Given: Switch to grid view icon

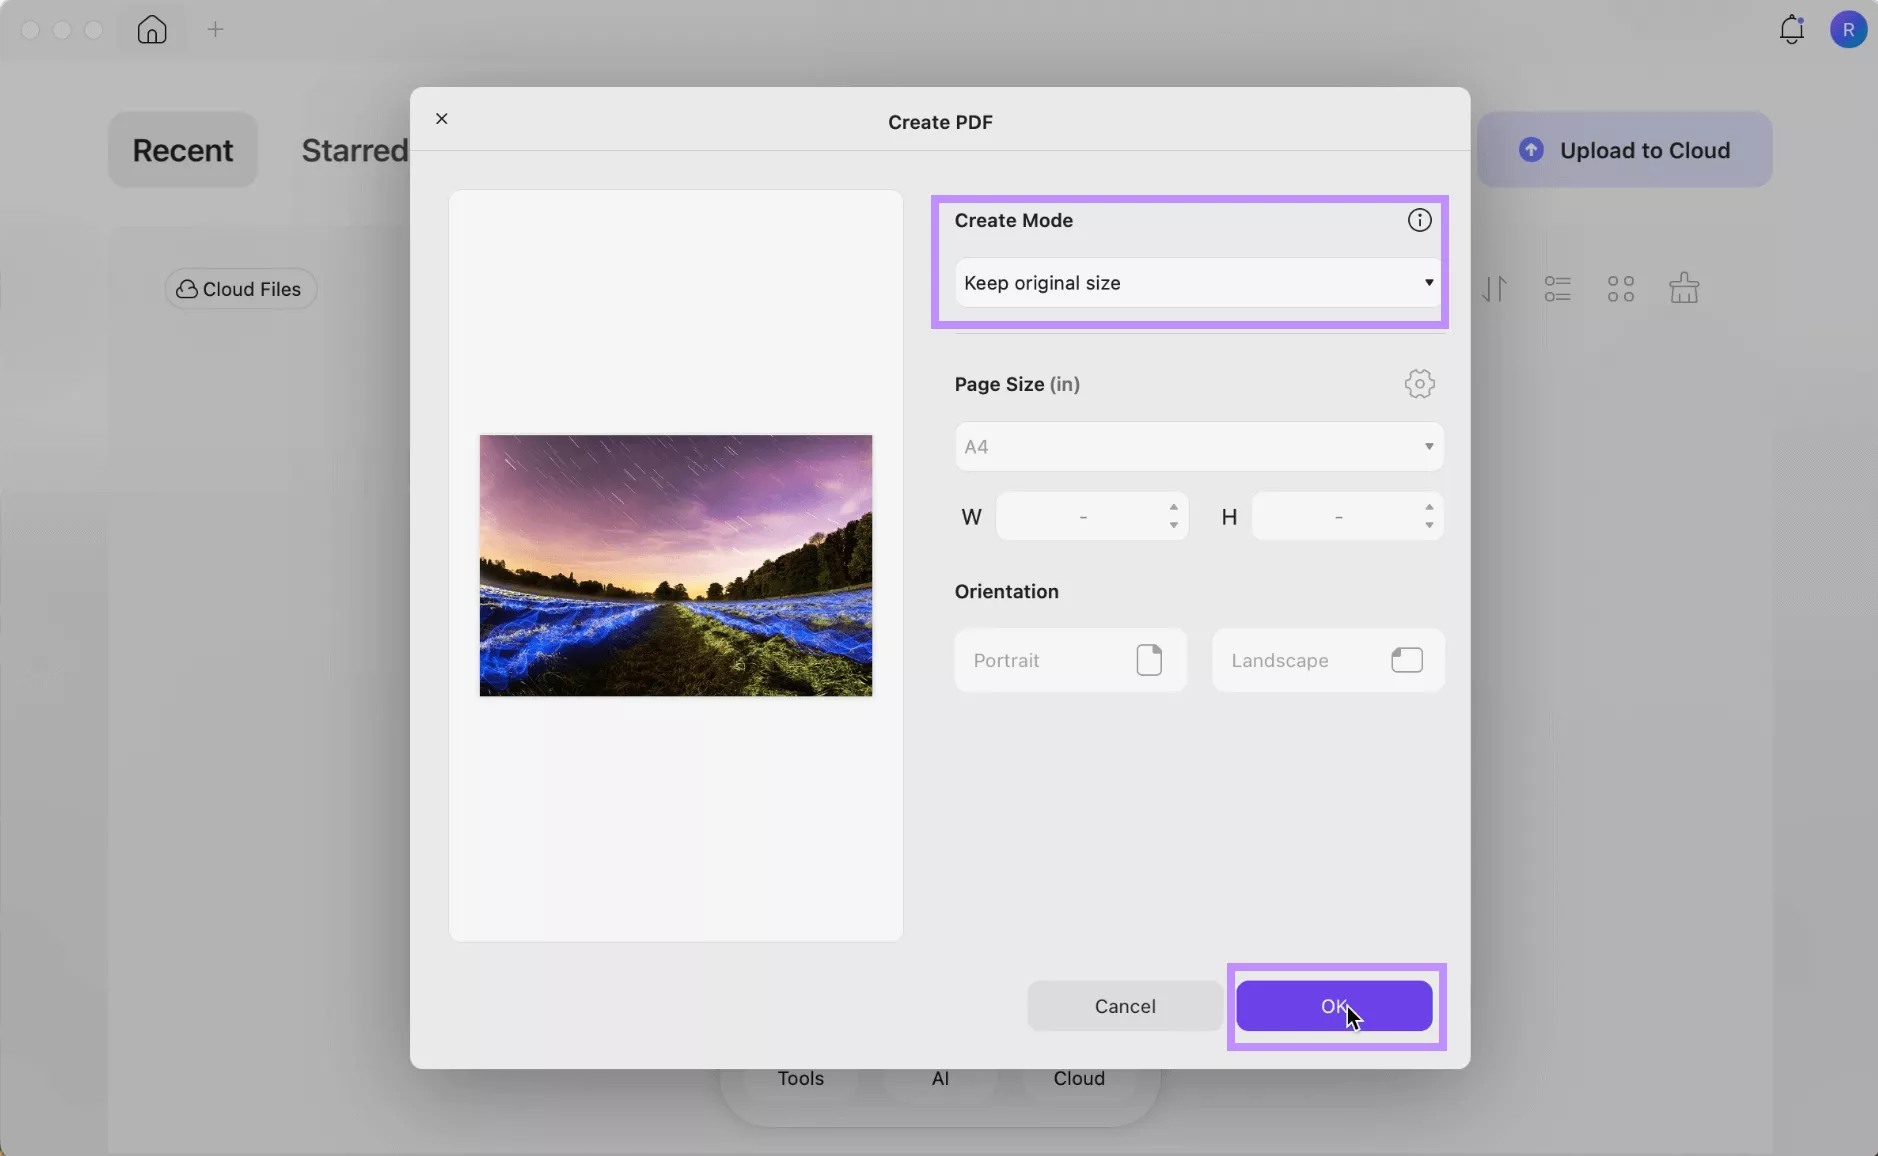Looking at the screenshot, I should (1620, 288).
